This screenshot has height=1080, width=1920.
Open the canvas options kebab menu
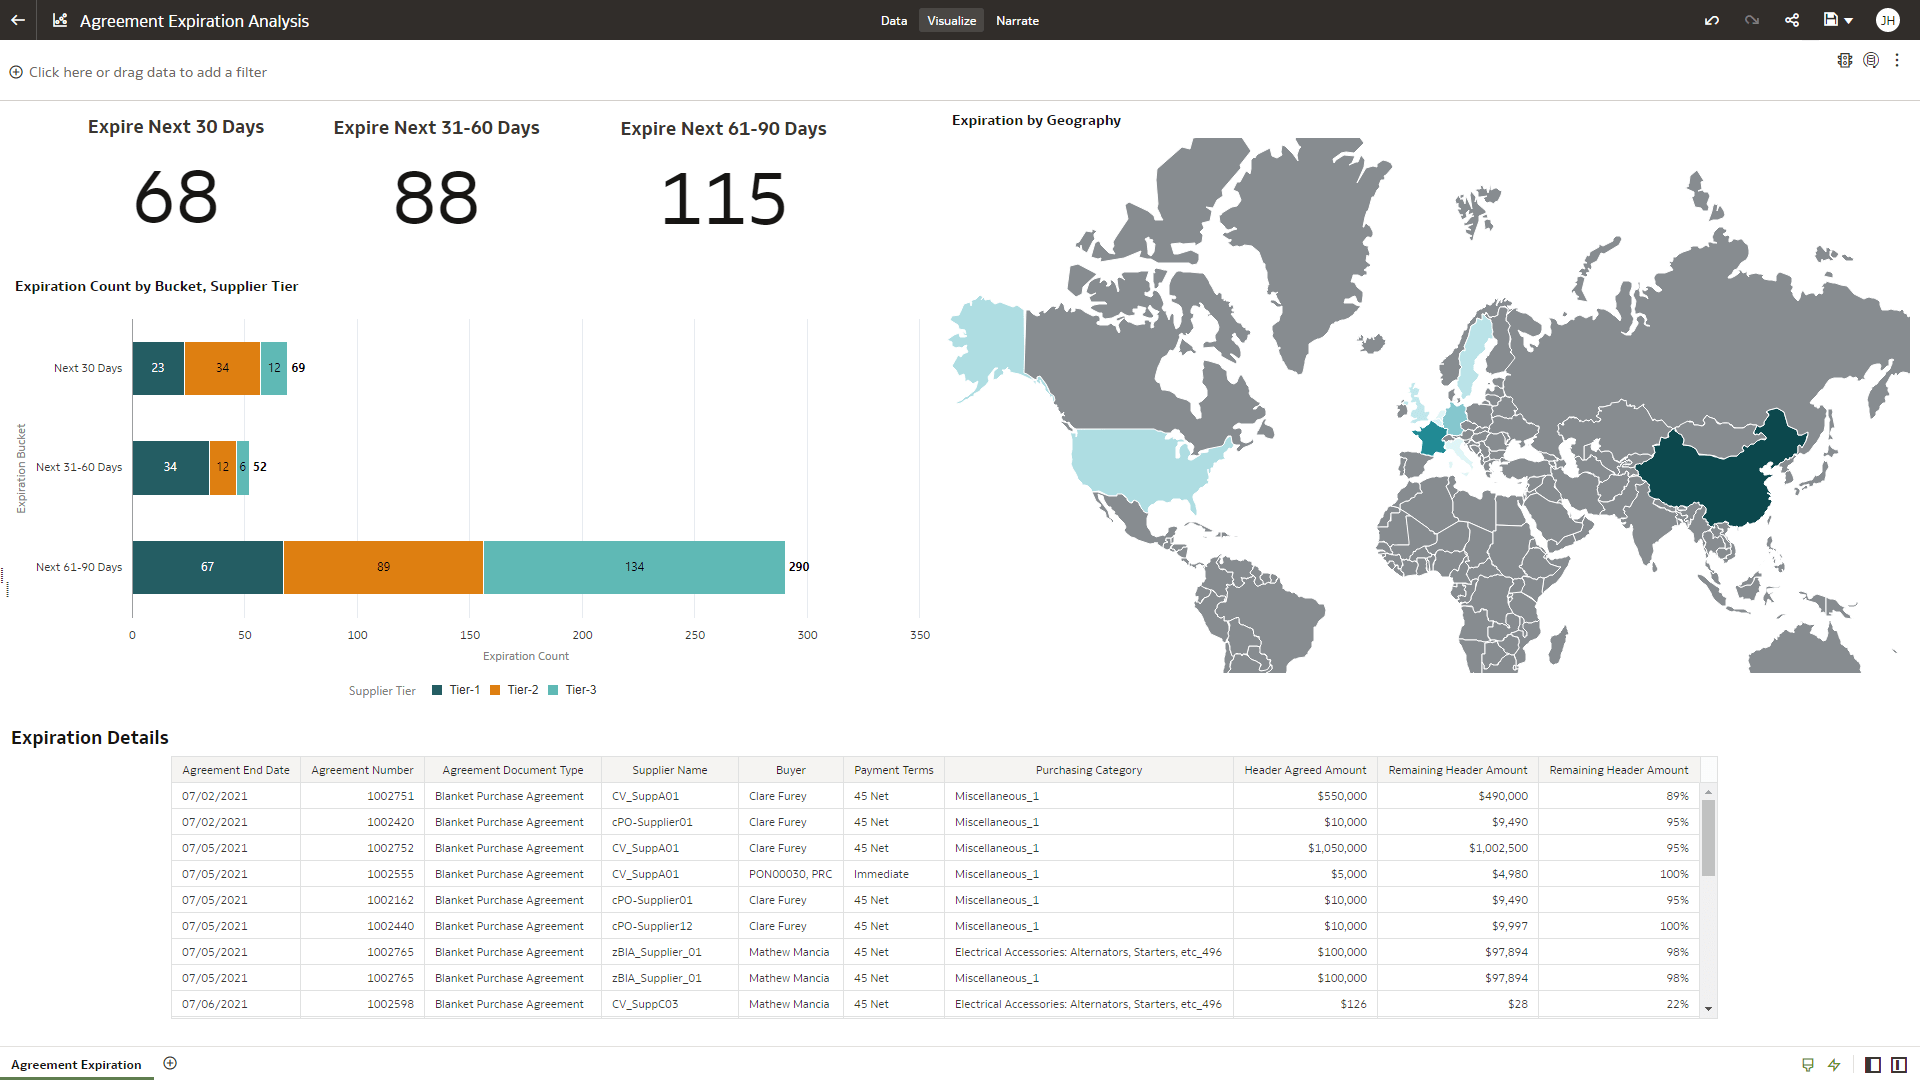pyautogui.click(x=1898, y=60)
